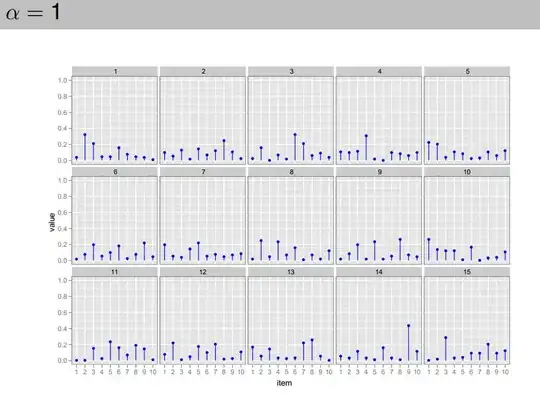Viewport: 540px width, 397px height.
Task: Select facet header labeled 9
Action: point(379,171)
